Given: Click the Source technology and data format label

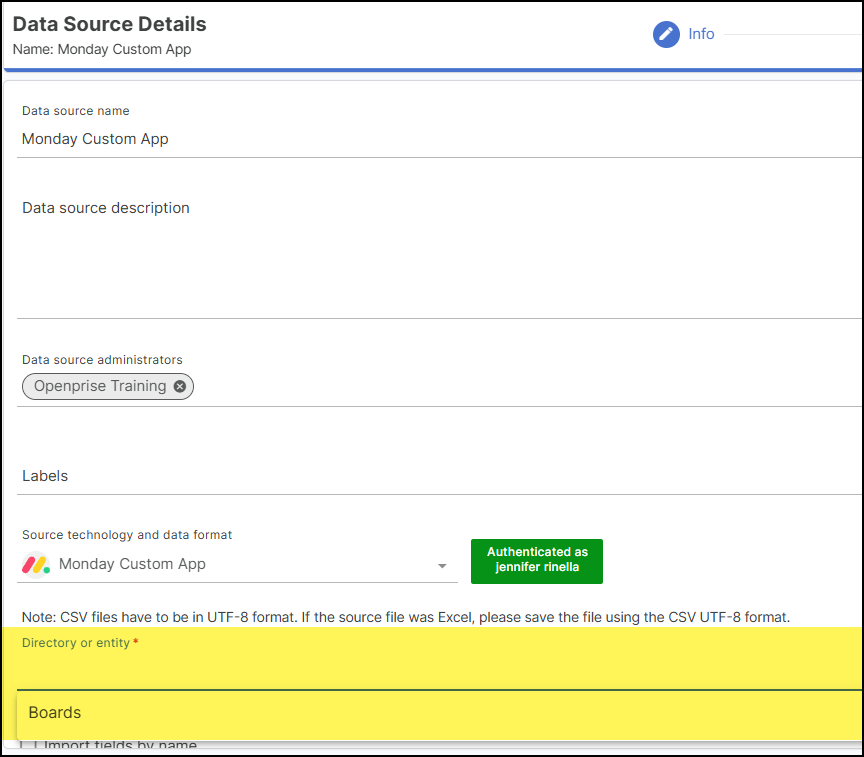Looking at the screenshot, I should [x=127, y=535].
